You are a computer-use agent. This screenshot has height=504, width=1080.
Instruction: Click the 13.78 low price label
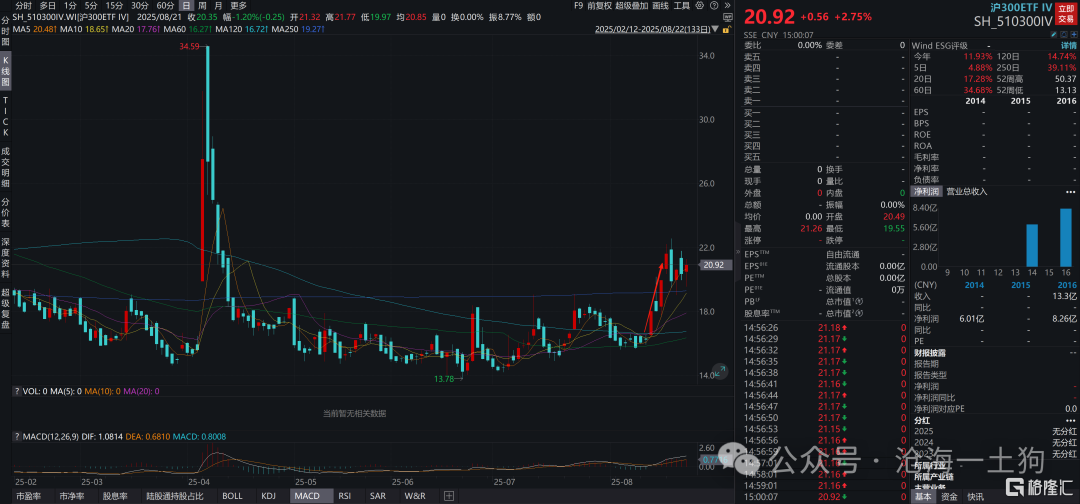[x=446, y=378]
